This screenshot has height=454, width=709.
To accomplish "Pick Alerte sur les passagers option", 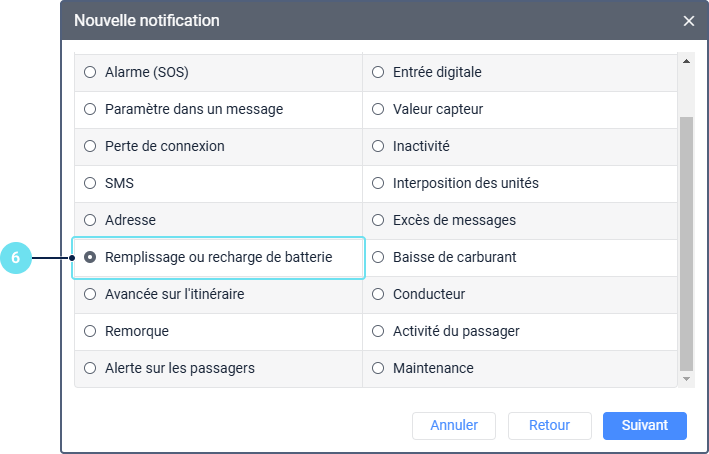I will pos(90,368).
